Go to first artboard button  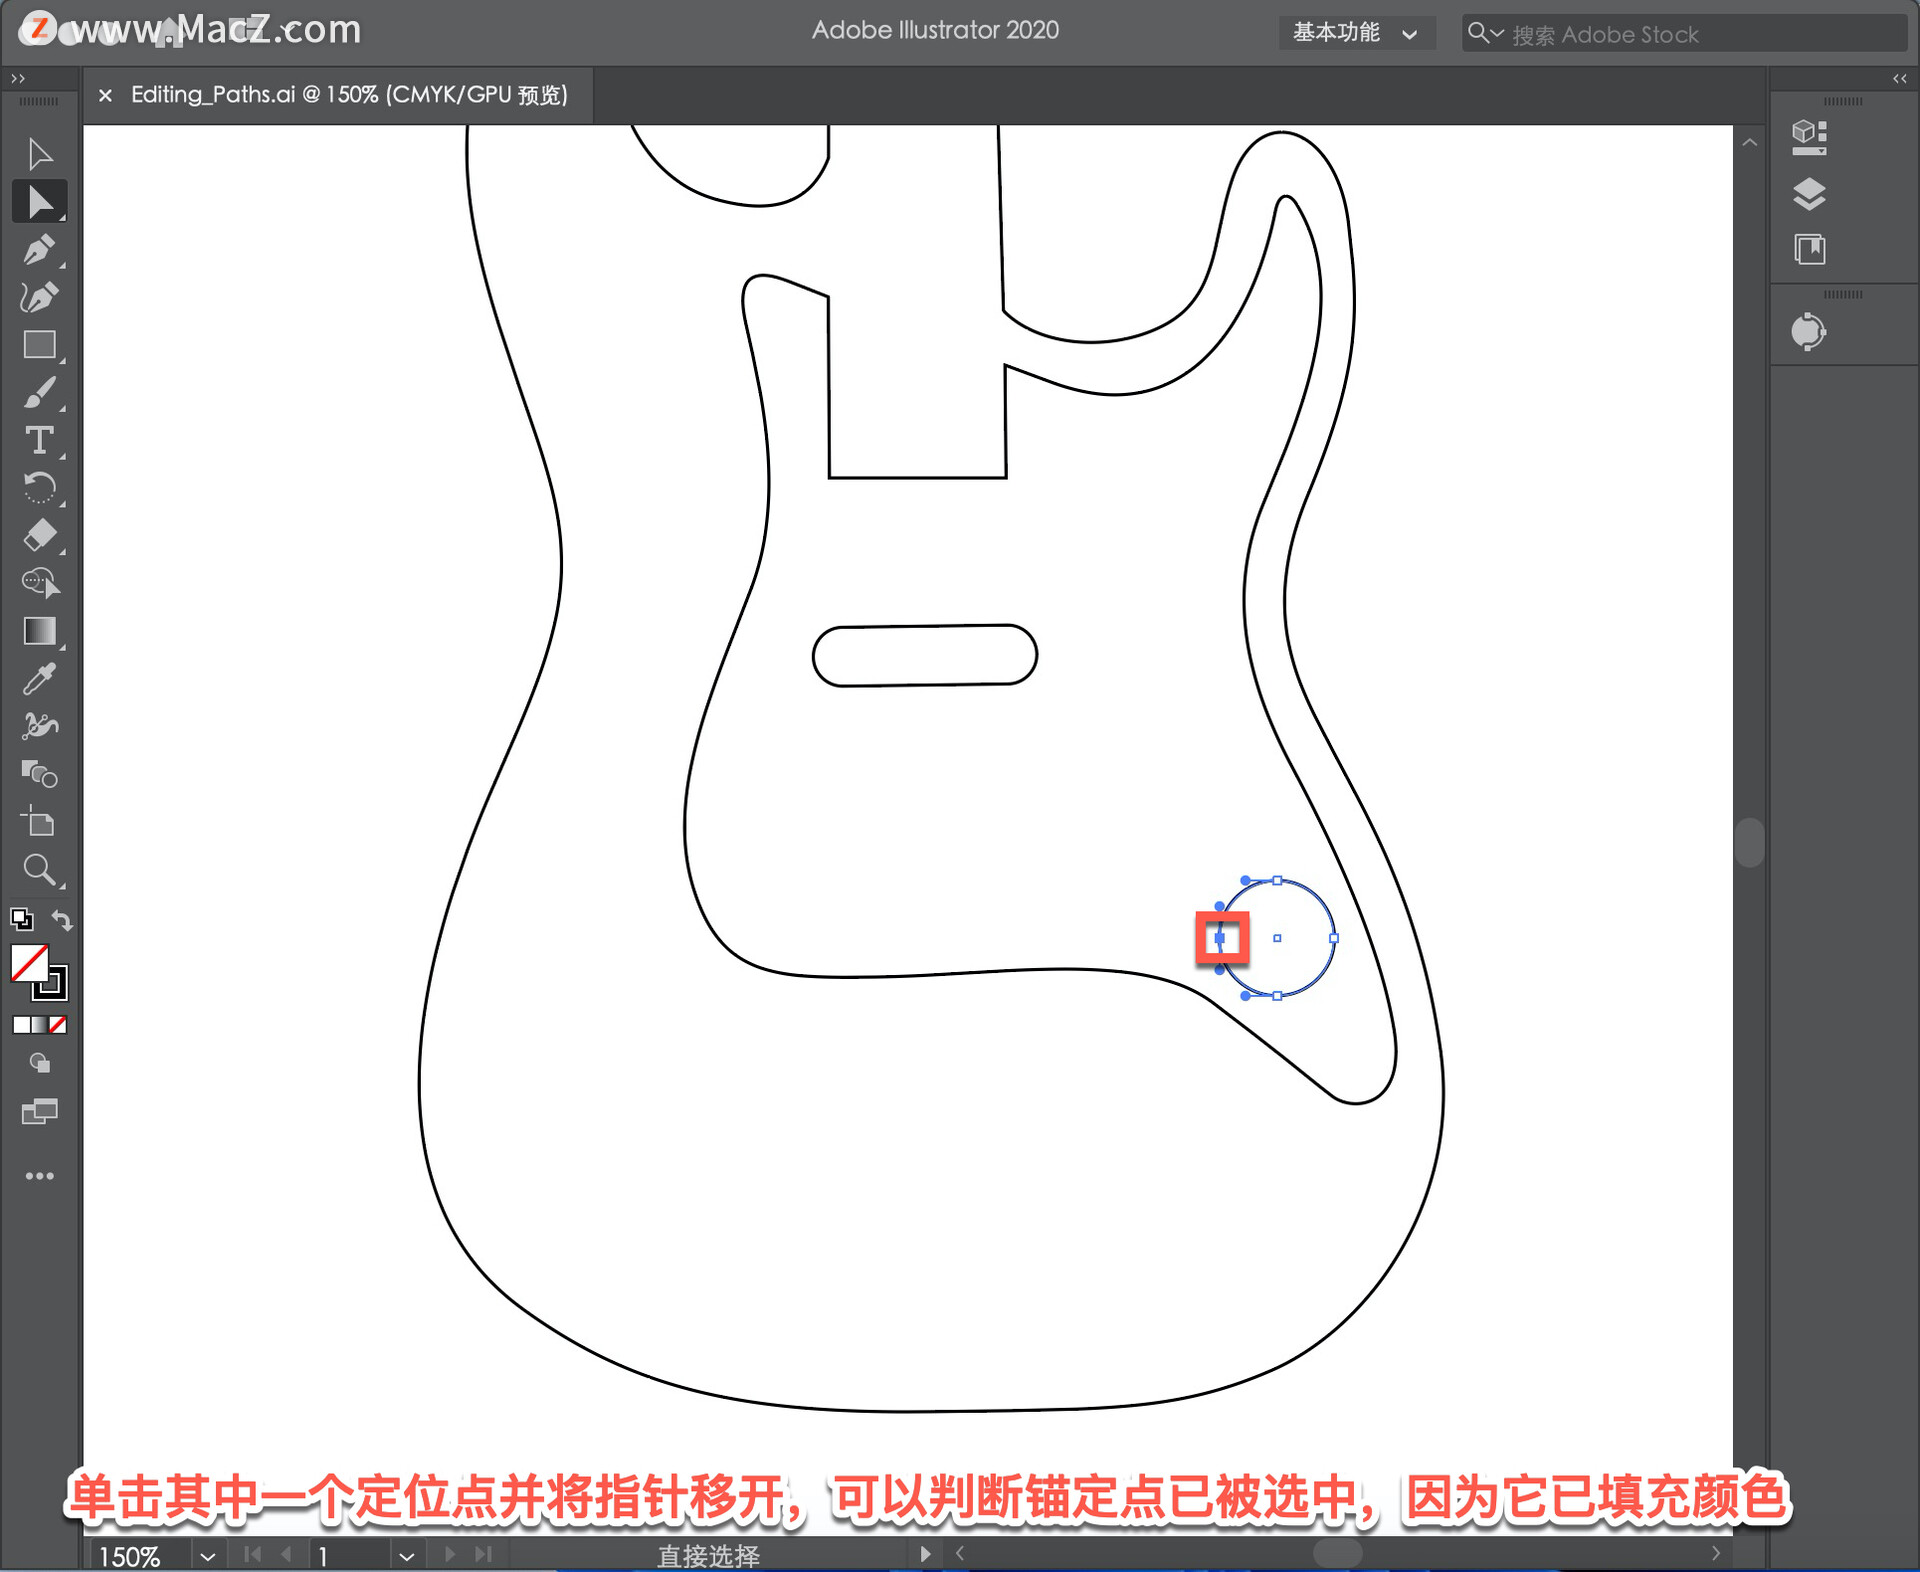click(252, 1554)
